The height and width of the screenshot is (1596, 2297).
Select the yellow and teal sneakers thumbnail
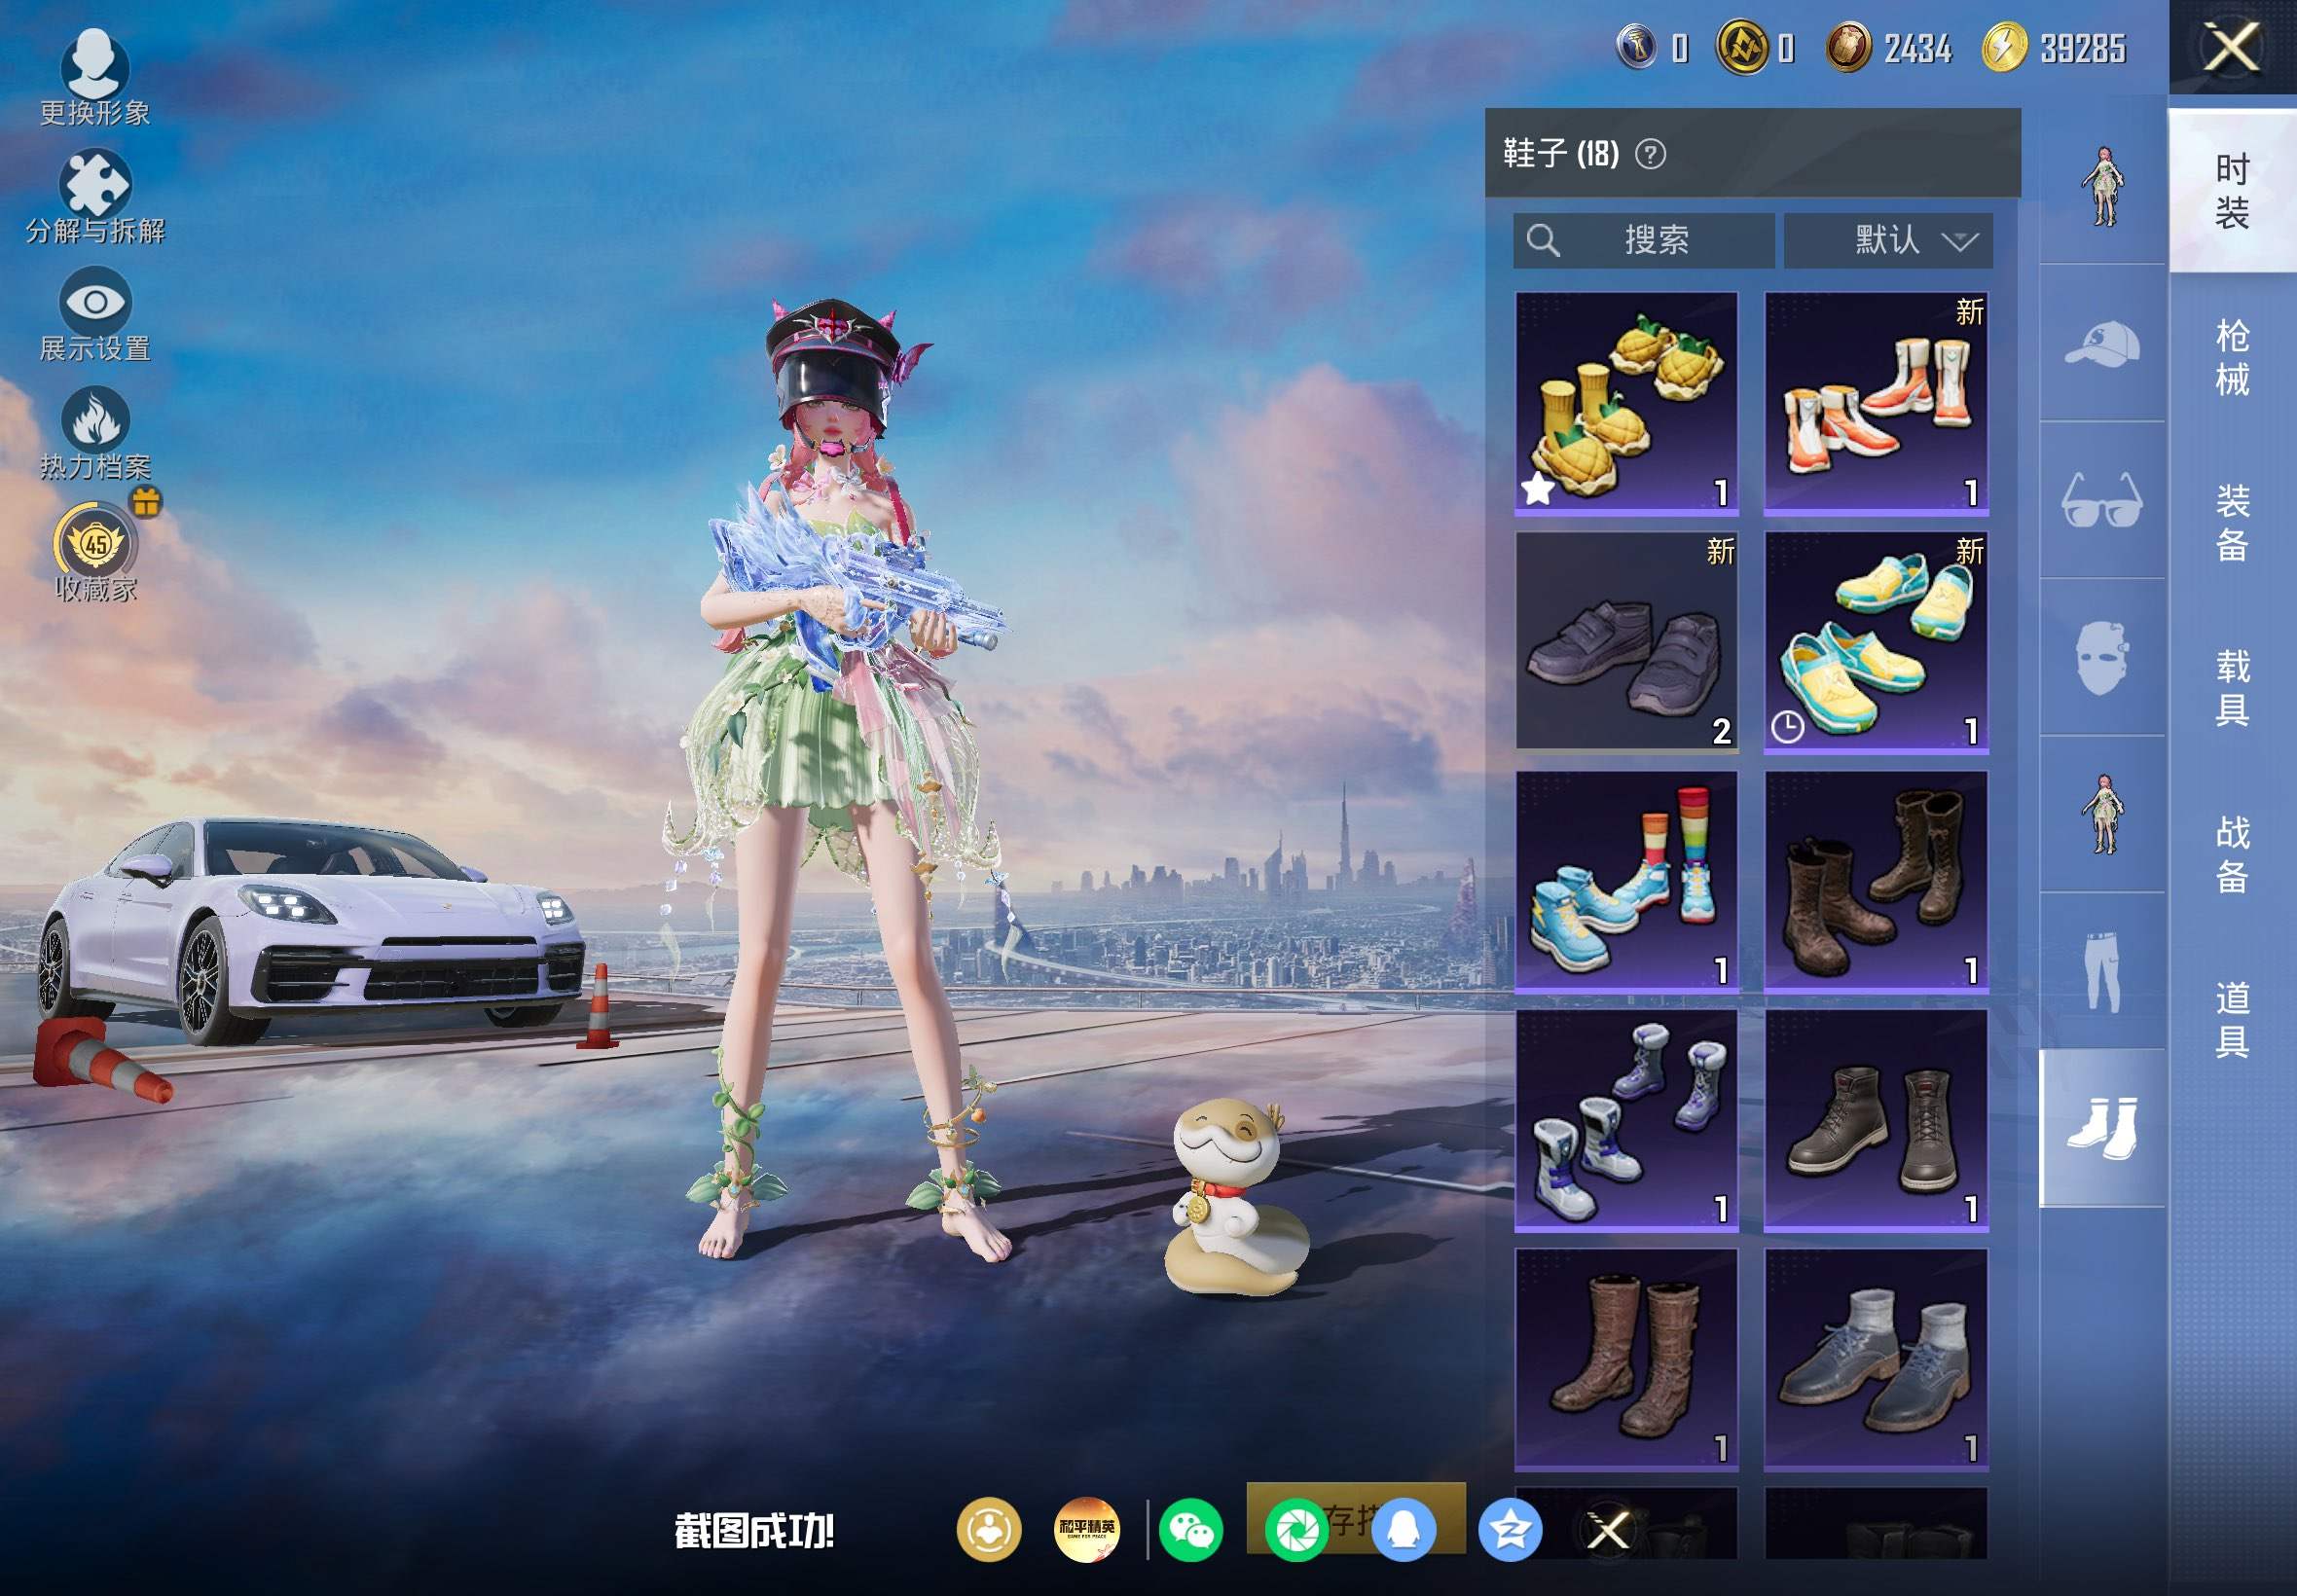pyautogui.click(x=1876, y=642)
